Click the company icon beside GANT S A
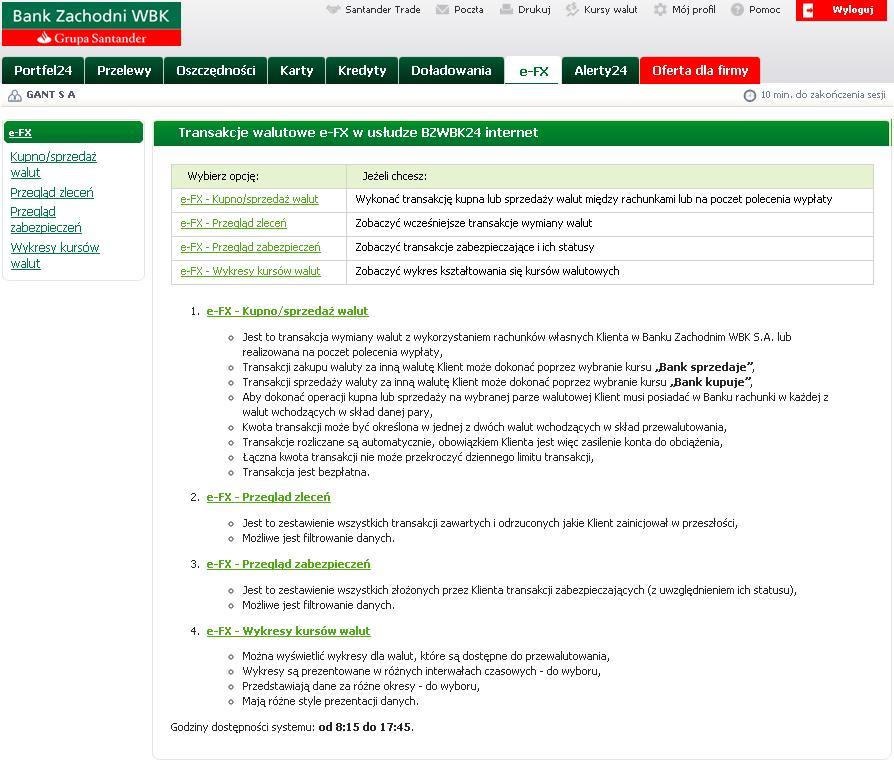Screen dimensions: 894x765 (x=15, y=95)
